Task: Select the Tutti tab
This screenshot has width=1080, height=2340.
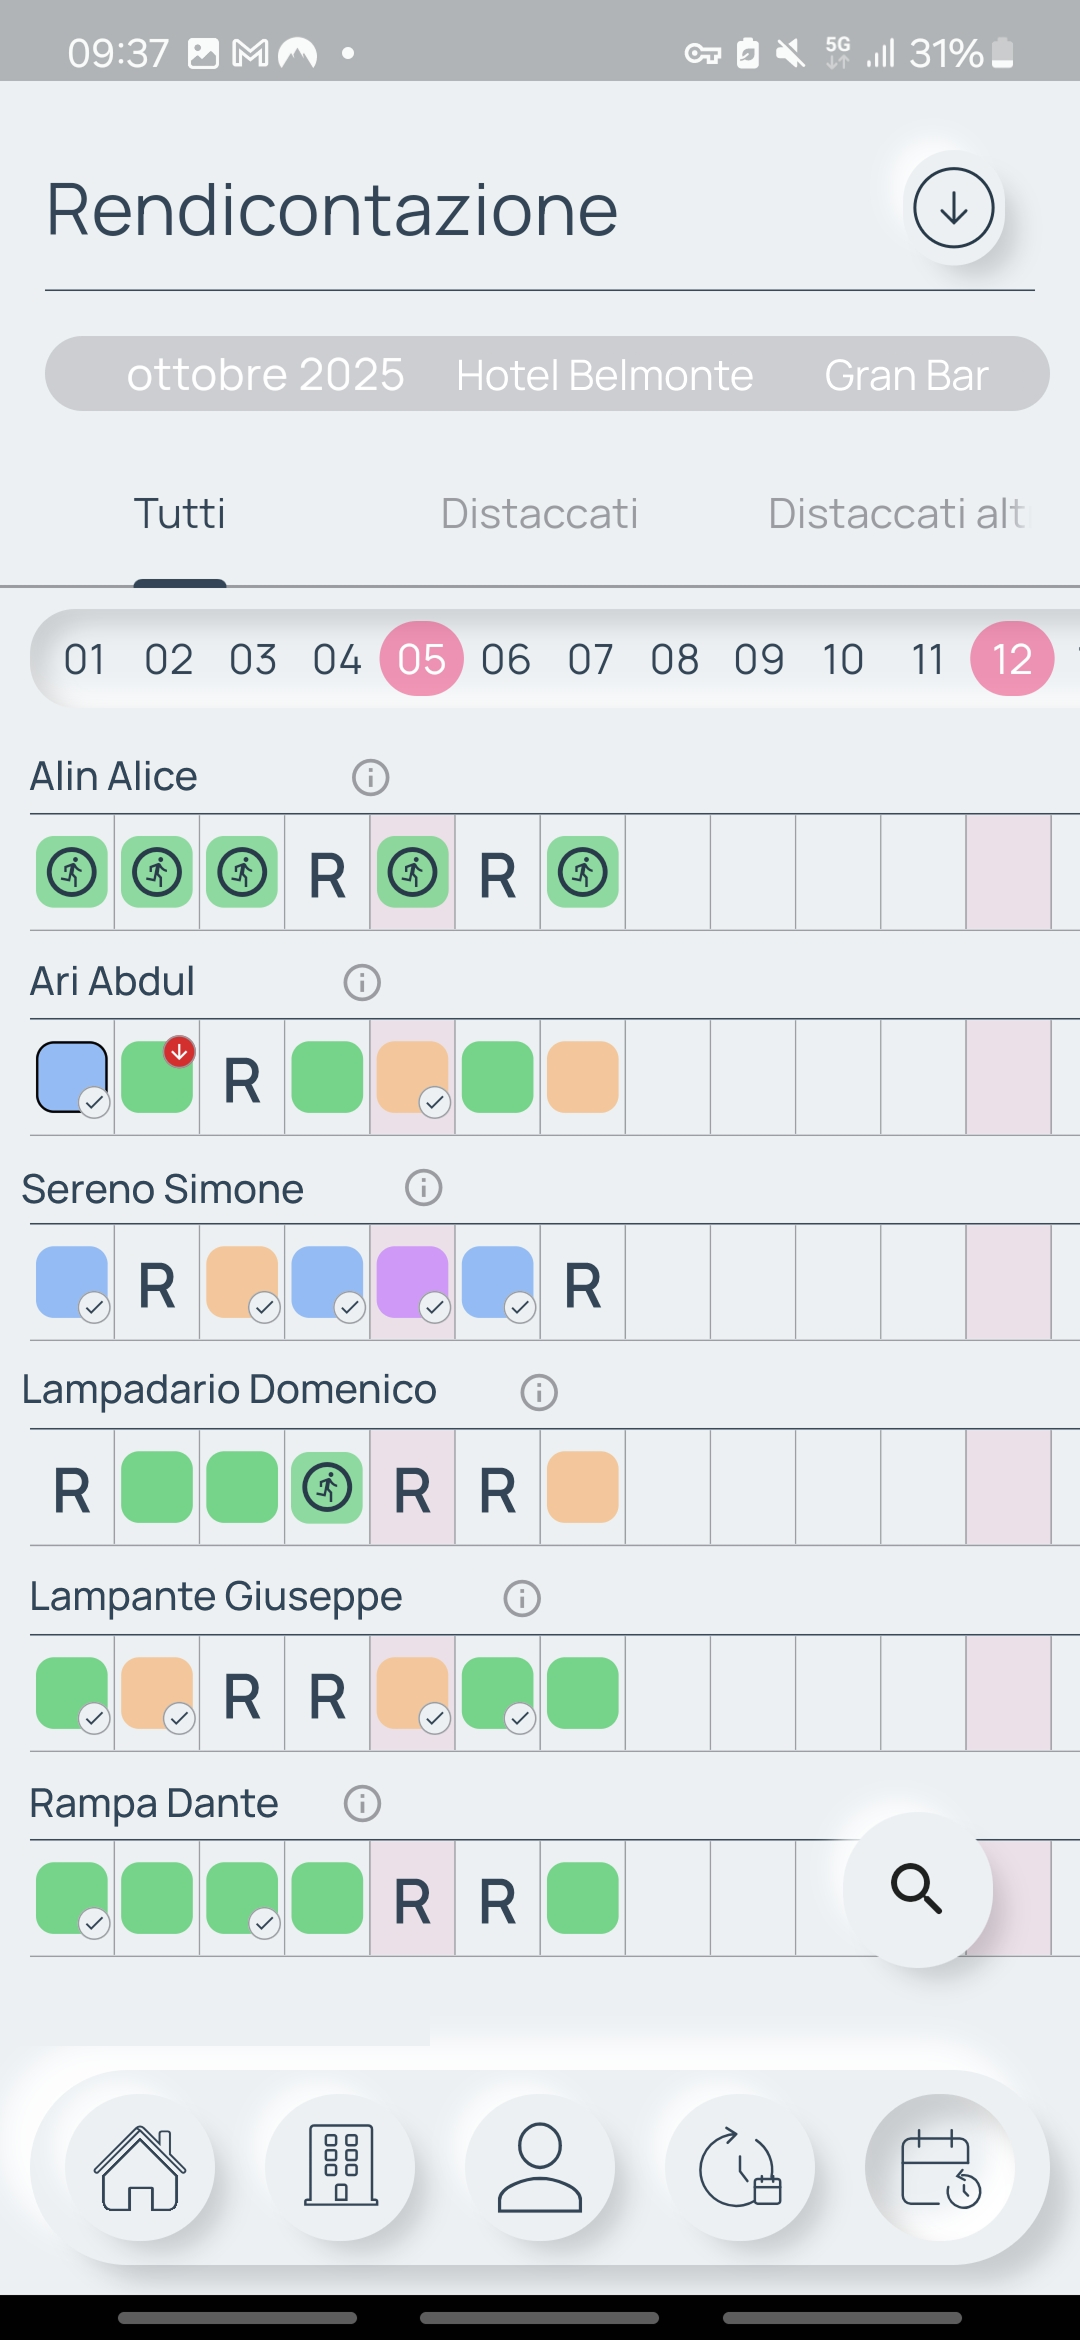Action: pyautogui.click(x=180, y=514)
